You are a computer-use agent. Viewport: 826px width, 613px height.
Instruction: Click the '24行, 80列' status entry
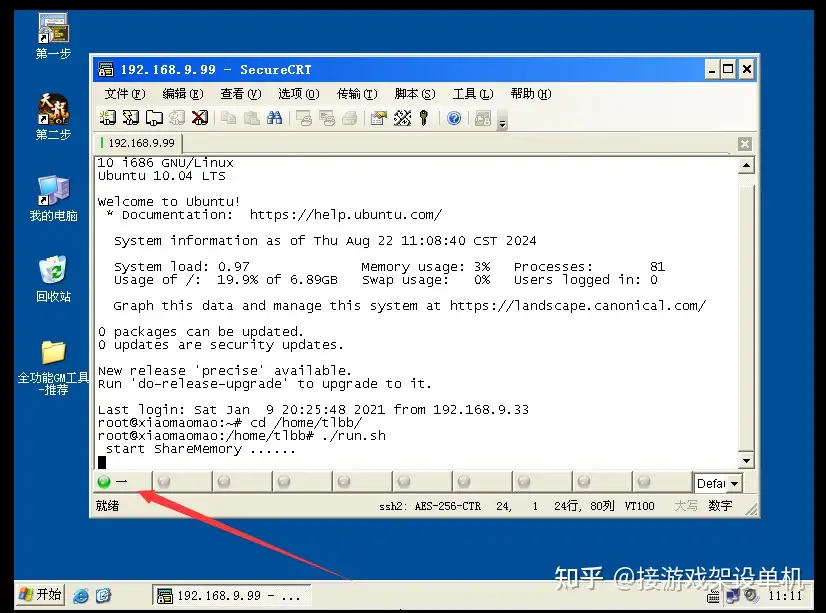(x=584, y=506)
